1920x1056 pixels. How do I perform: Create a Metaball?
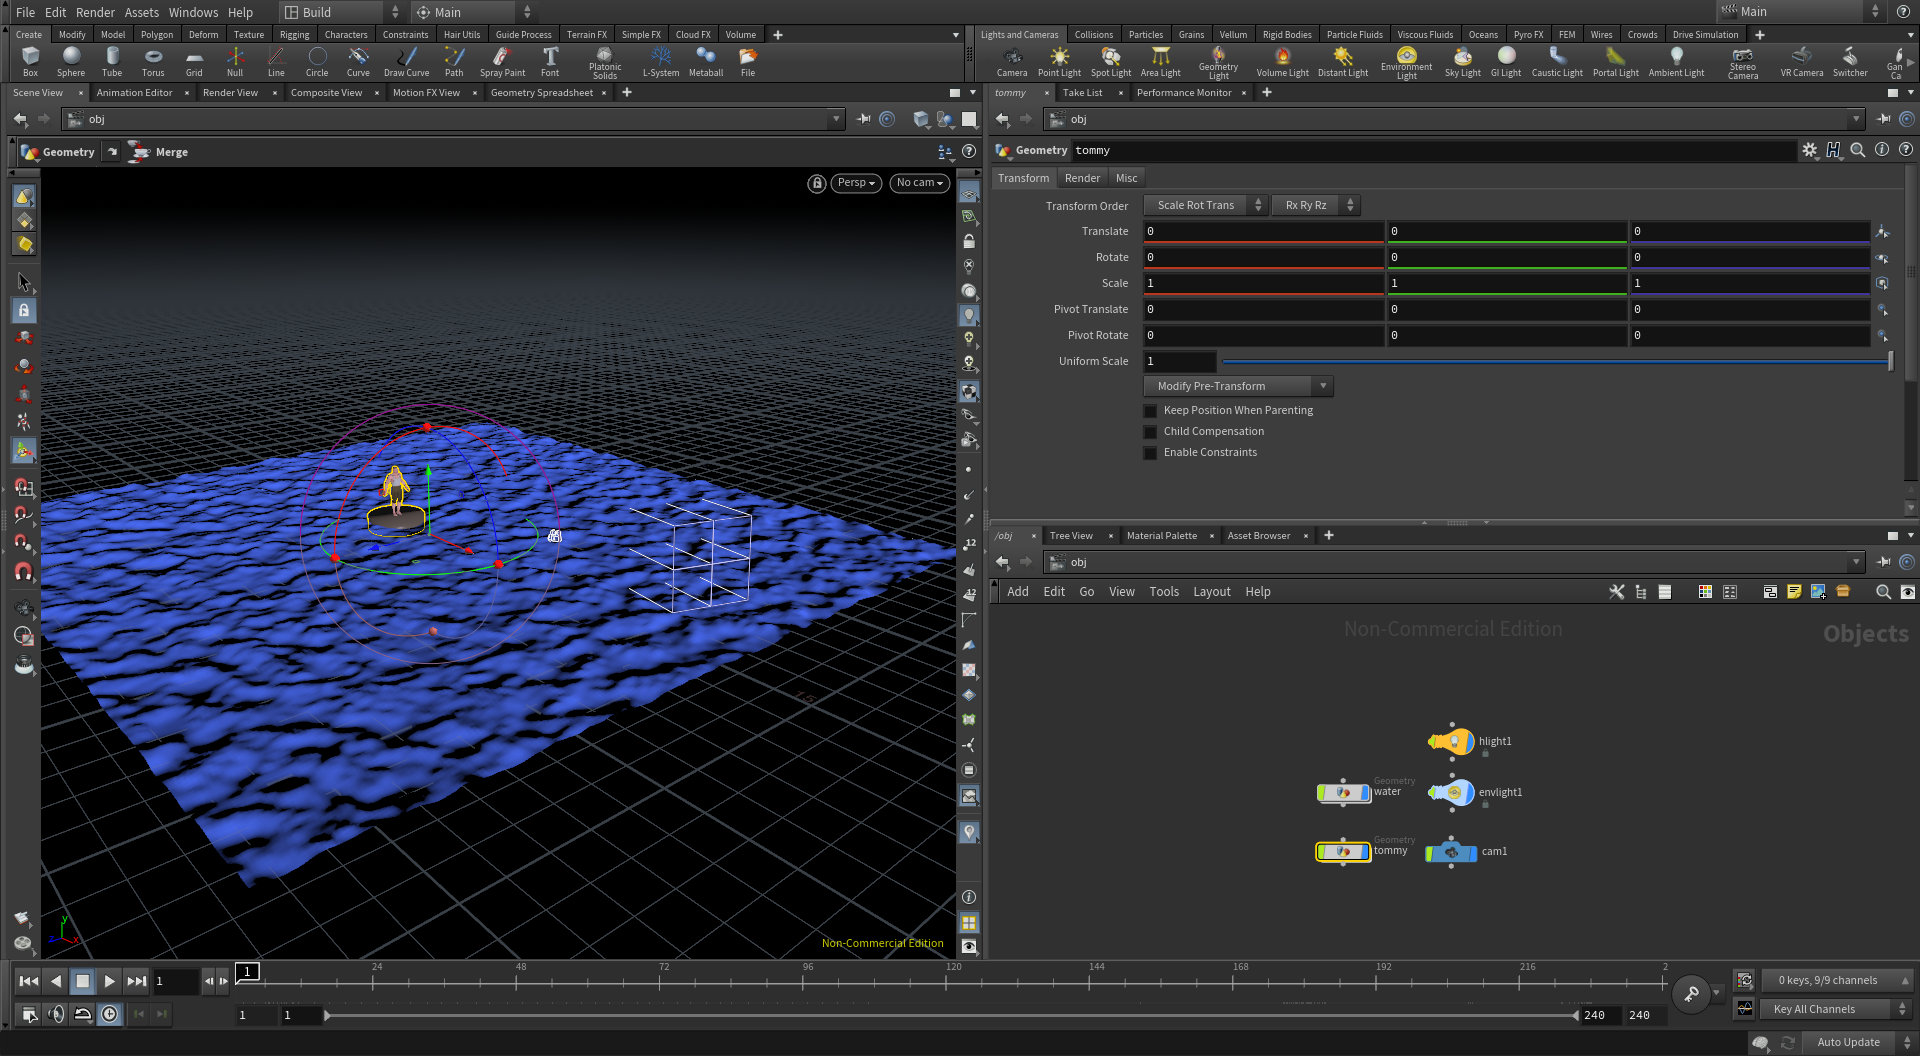pyautogui.click(x=706, y=61)
